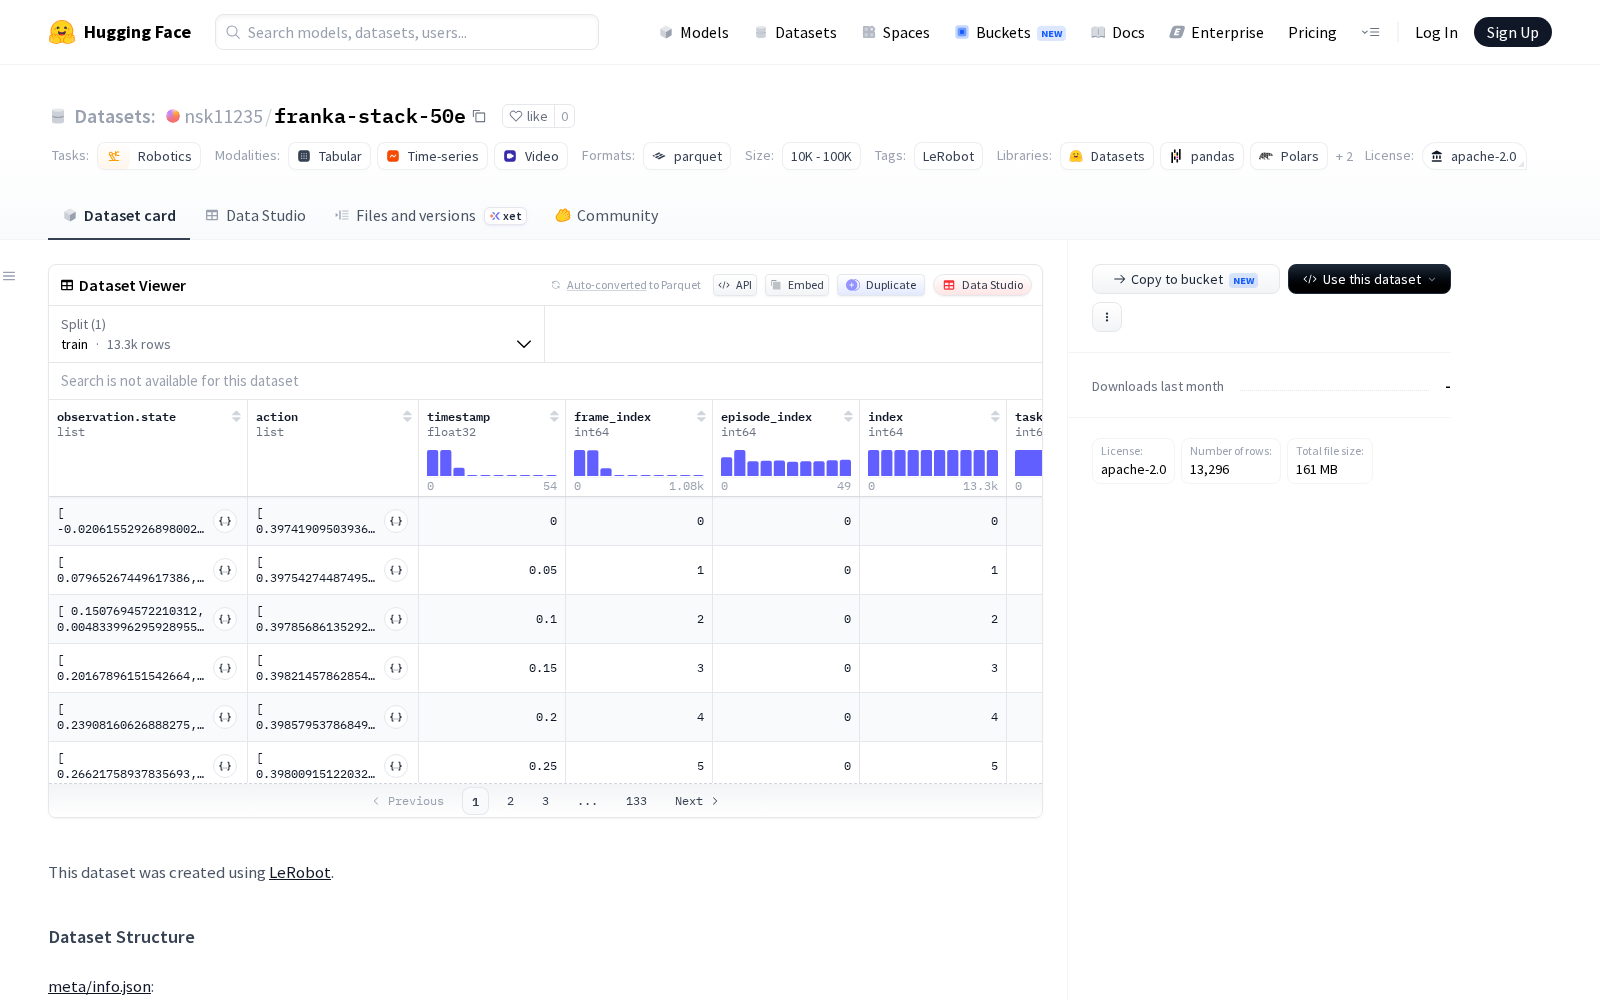Viewport: 1600px width, 1000px height.
Task: Click the apache-2.0 license tag
Action: (1474, 156)
